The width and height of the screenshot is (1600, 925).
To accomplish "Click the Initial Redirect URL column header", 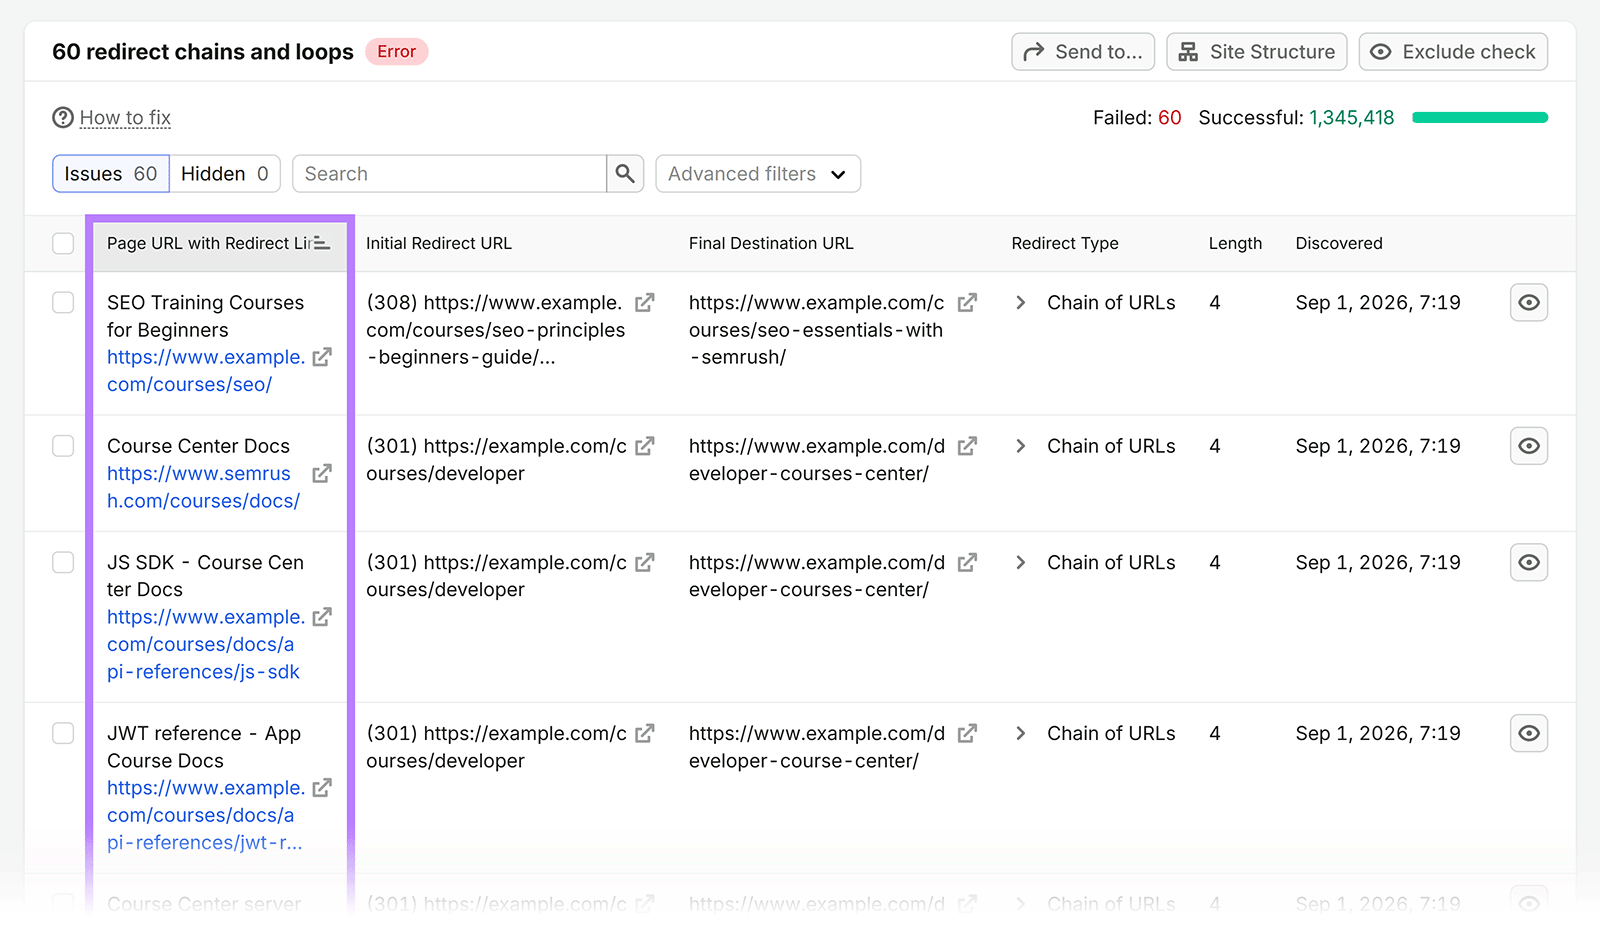I will [439, 243].
